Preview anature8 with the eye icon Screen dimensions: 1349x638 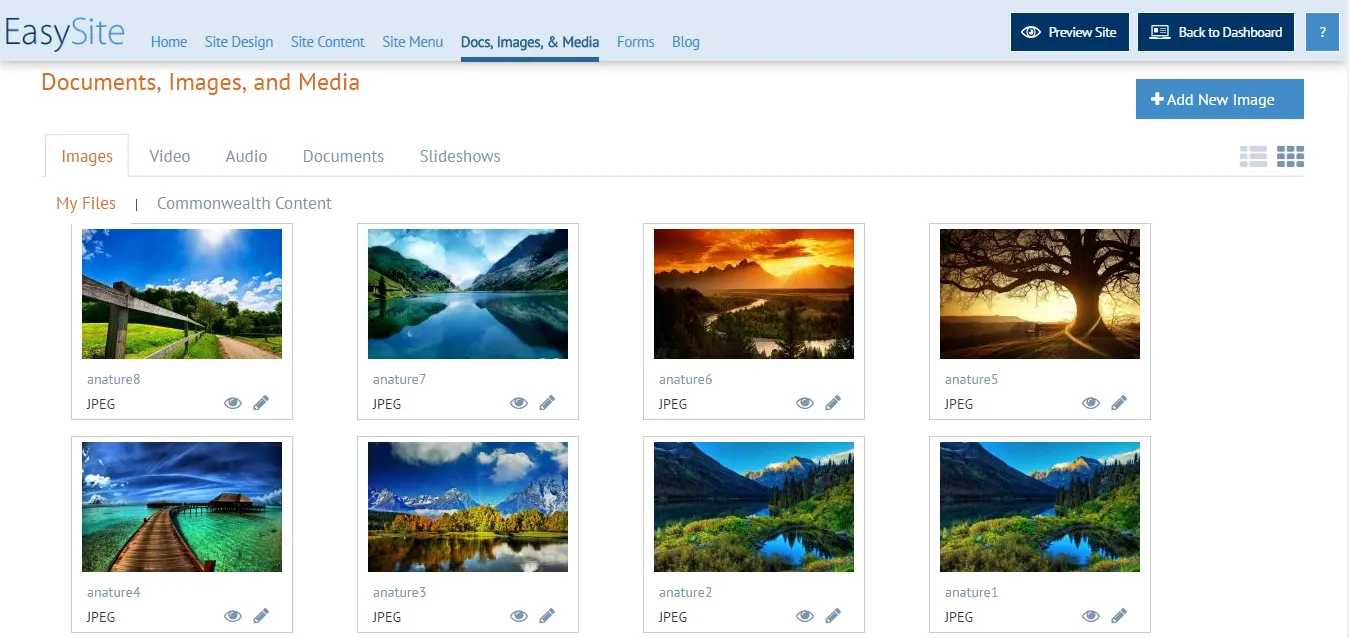point(233,403)
